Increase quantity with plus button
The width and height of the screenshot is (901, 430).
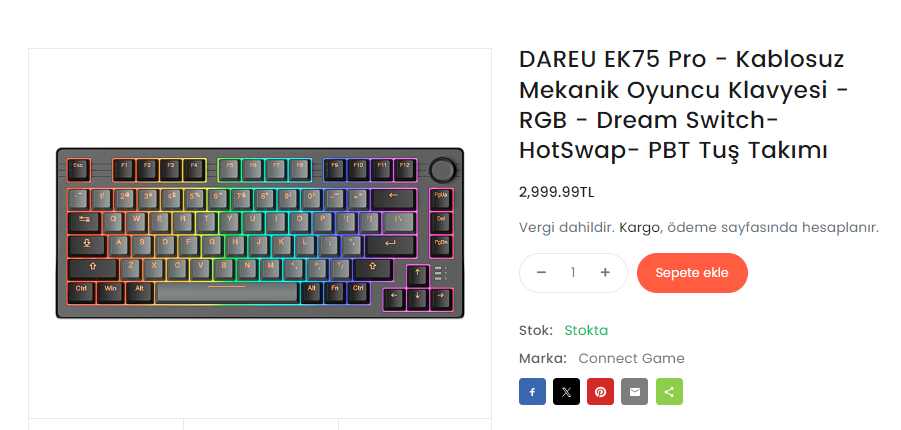coord(605,272)
